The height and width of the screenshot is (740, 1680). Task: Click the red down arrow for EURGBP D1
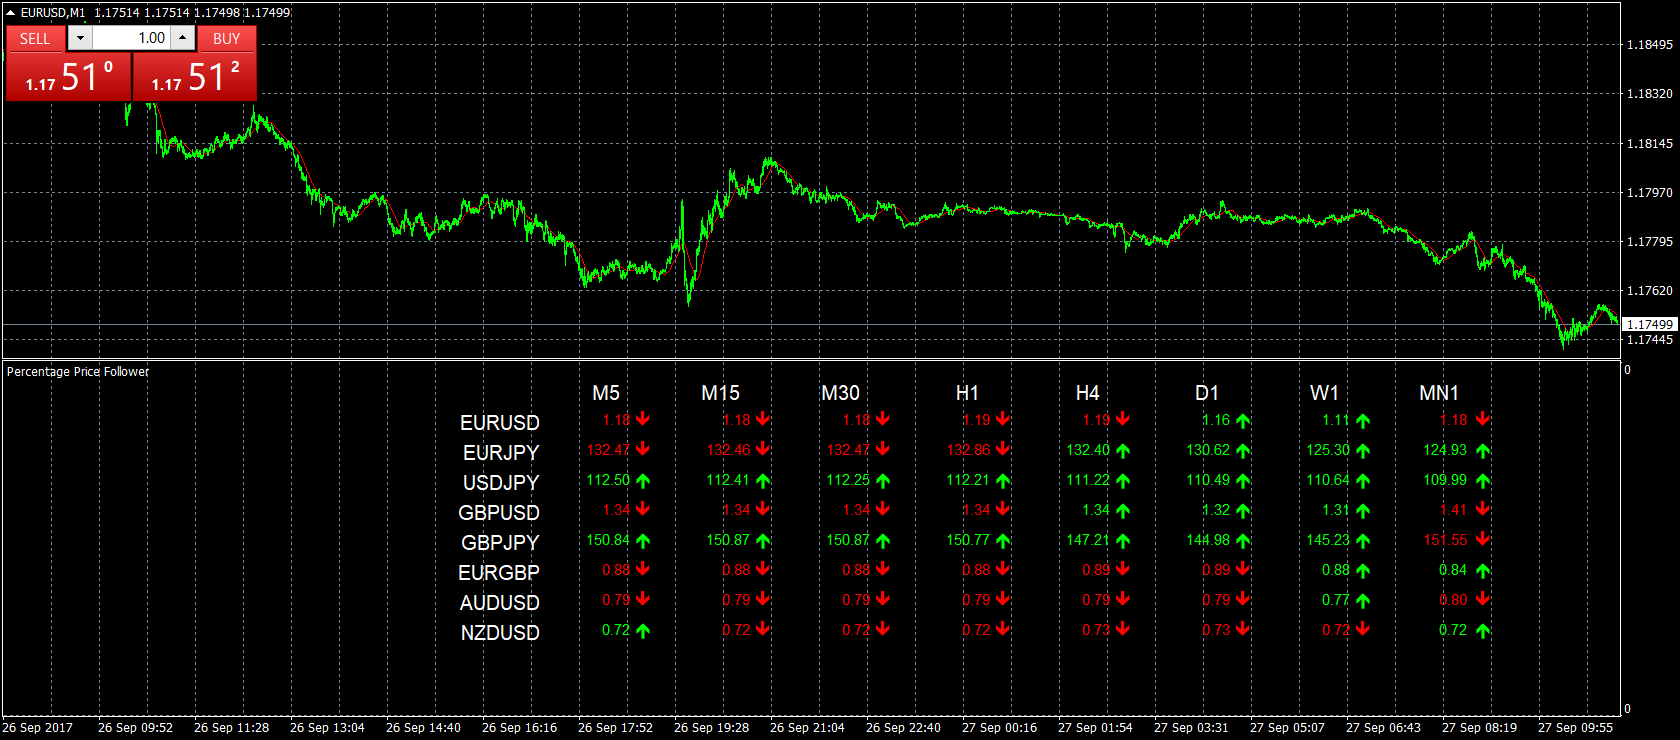tap(1243, 570)
